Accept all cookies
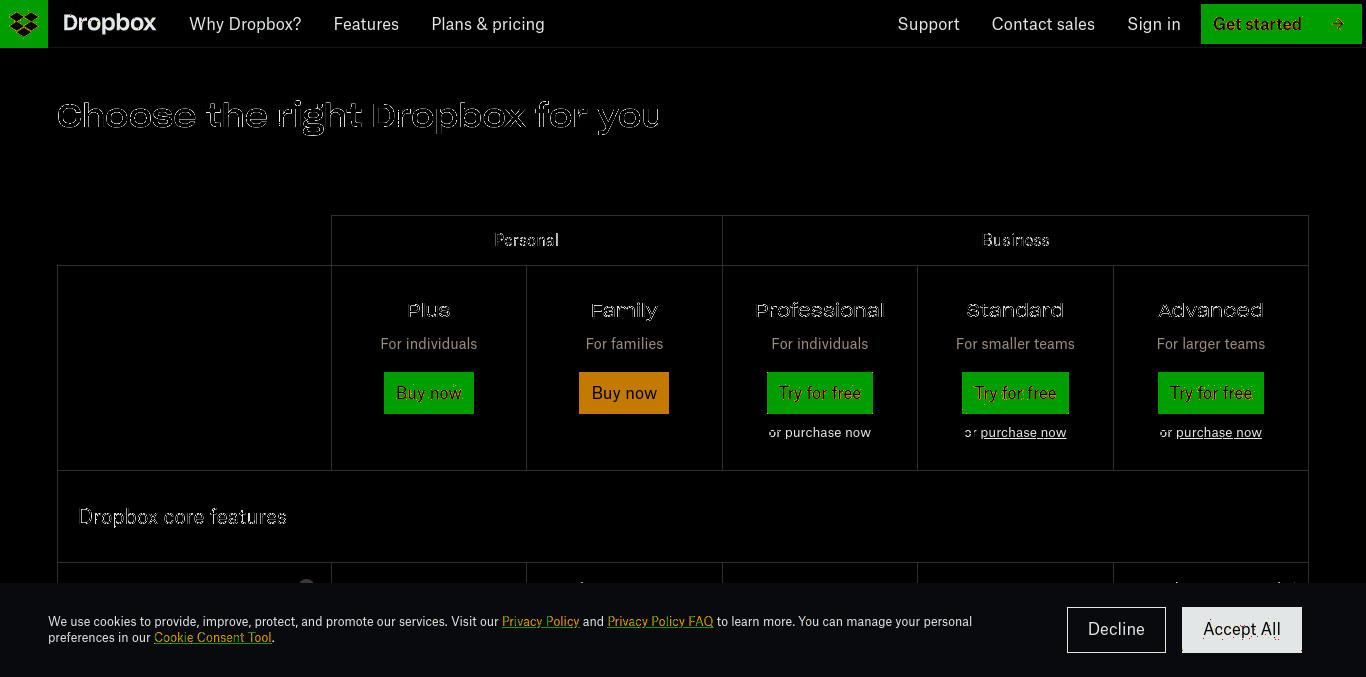The height and width of the screenshot is (677, 1366). click(x=1242, y=630)
